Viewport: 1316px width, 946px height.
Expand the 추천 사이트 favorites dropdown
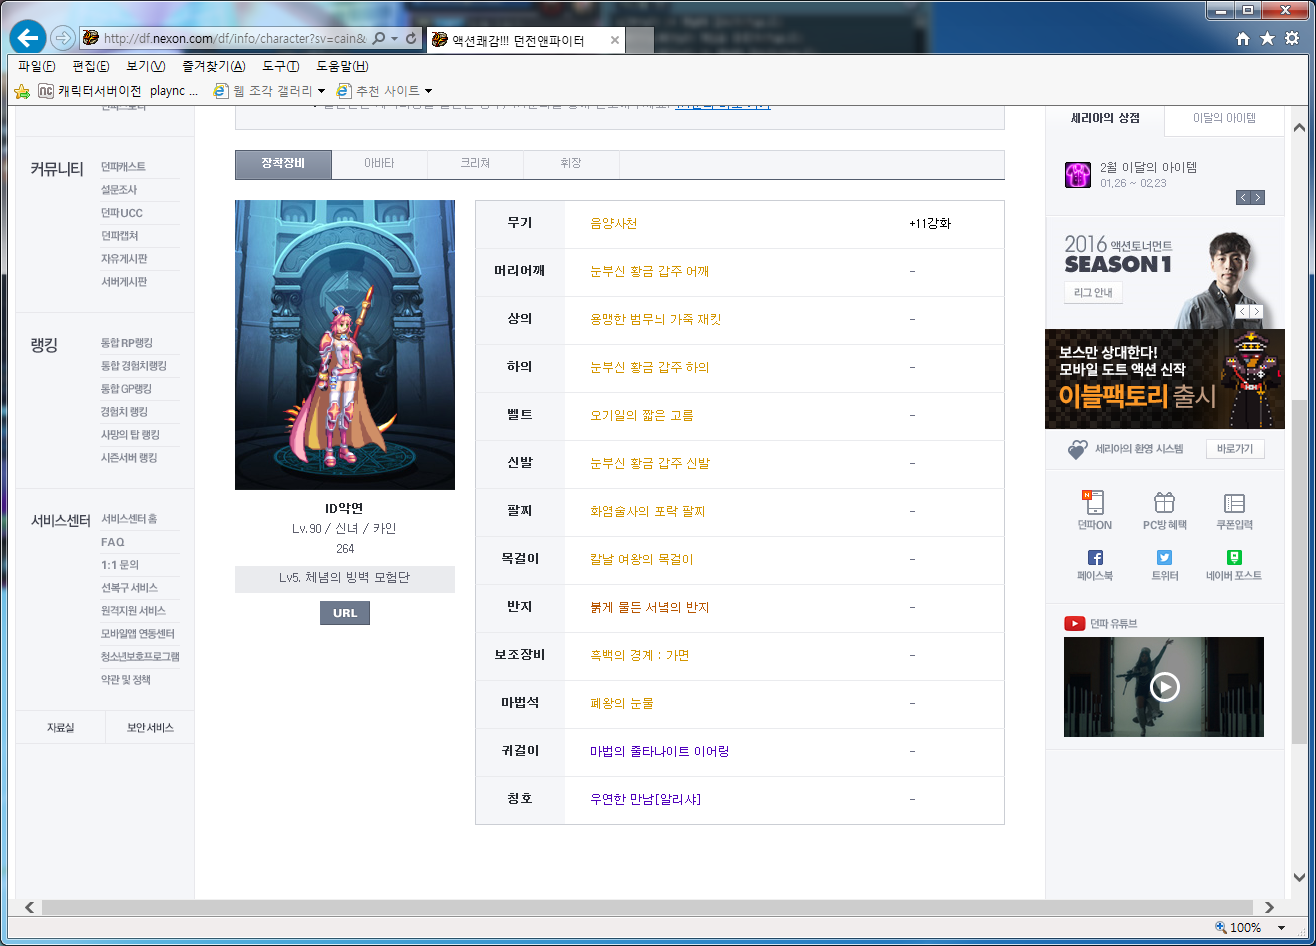point(428,91)
